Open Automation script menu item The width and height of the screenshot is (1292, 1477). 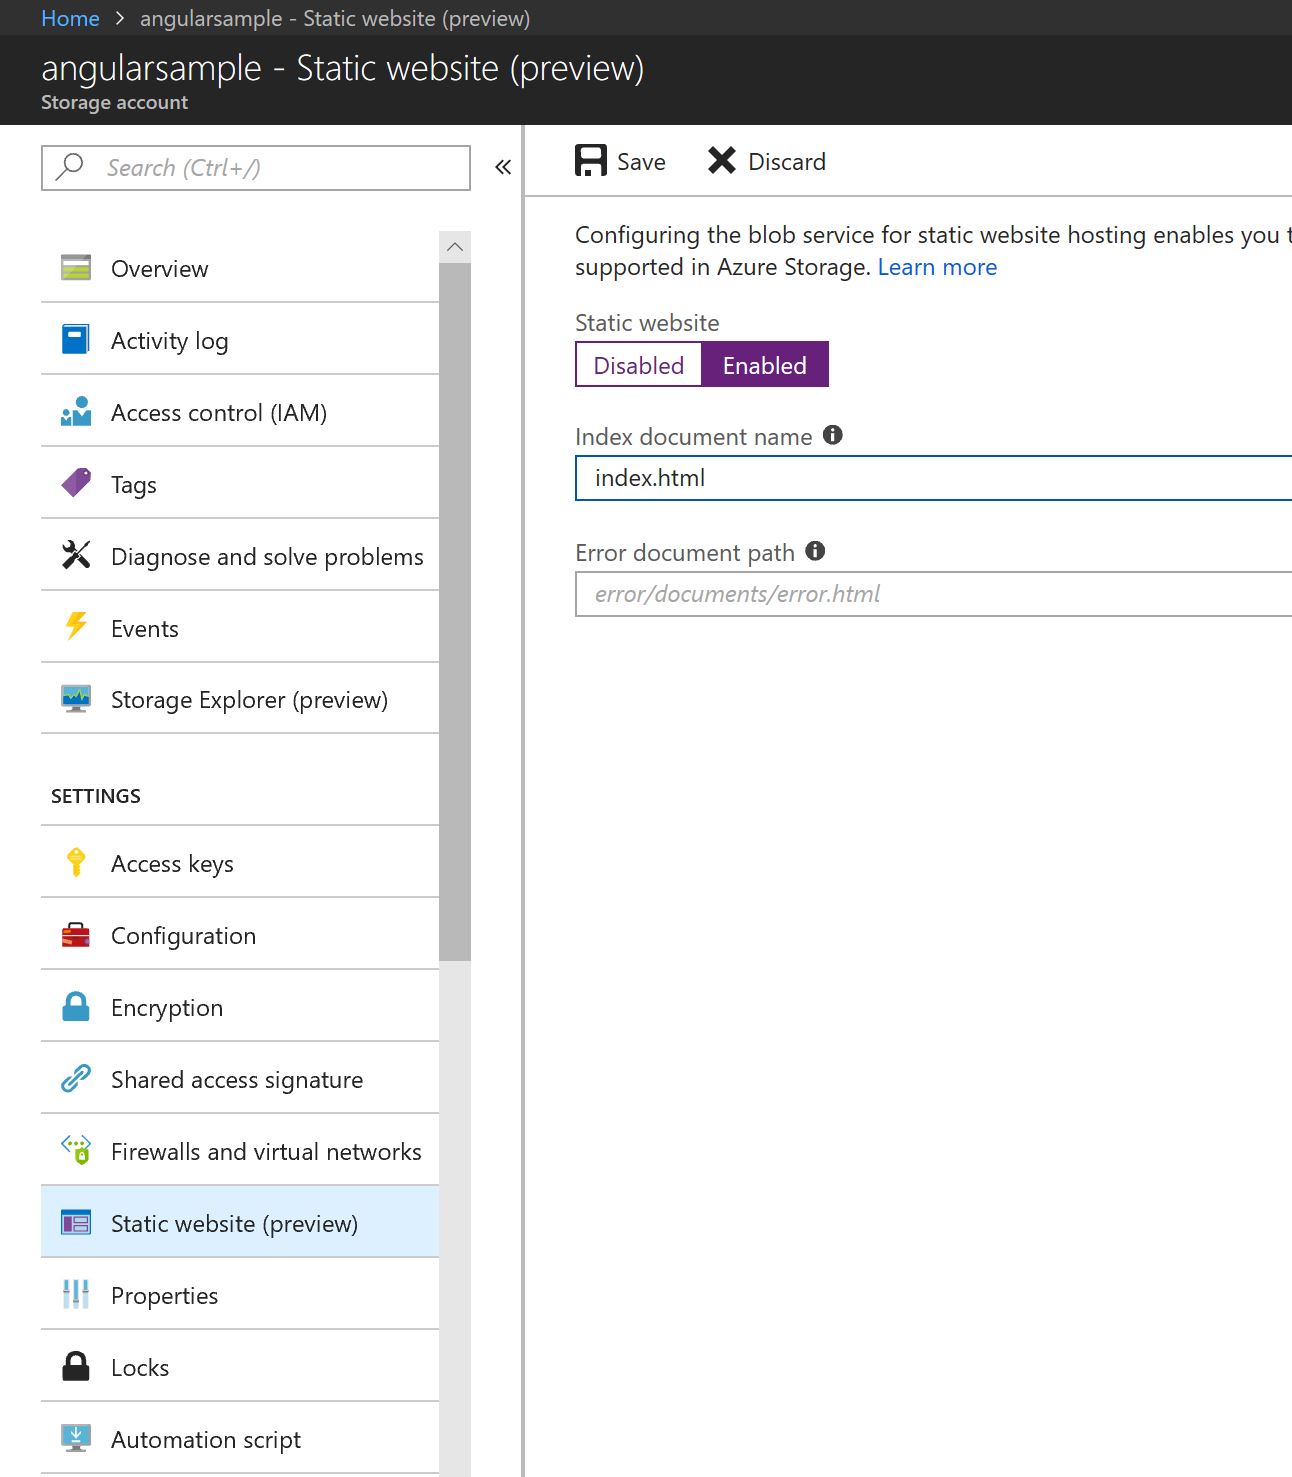(240, 1439)
